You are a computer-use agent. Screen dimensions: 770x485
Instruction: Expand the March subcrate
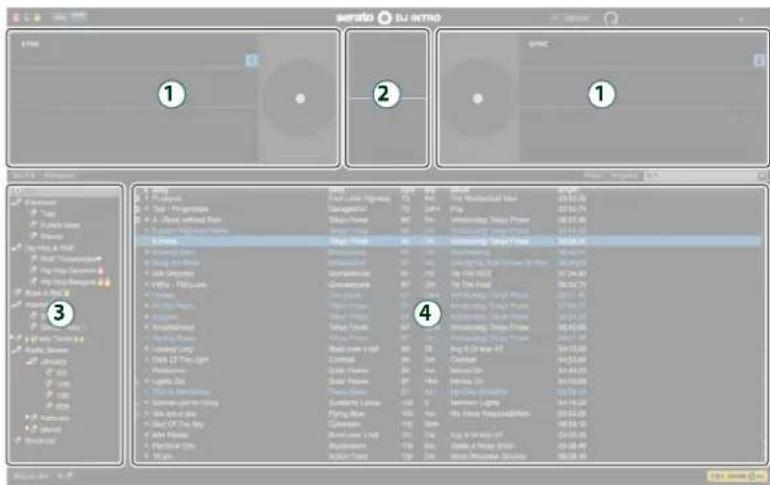[x=28, y=429]
